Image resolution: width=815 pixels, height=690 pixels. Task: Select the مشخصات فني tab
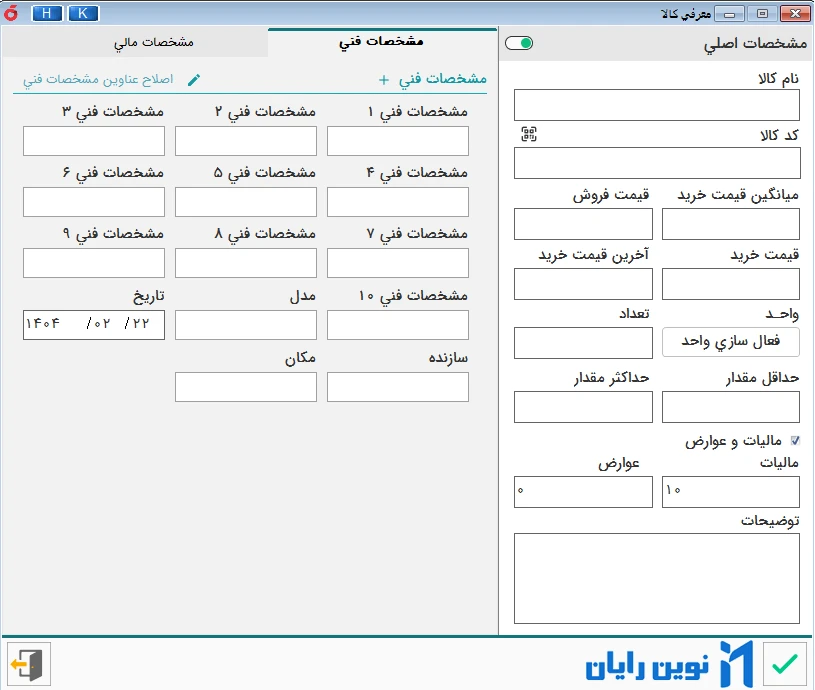click(x=381, y=42)
